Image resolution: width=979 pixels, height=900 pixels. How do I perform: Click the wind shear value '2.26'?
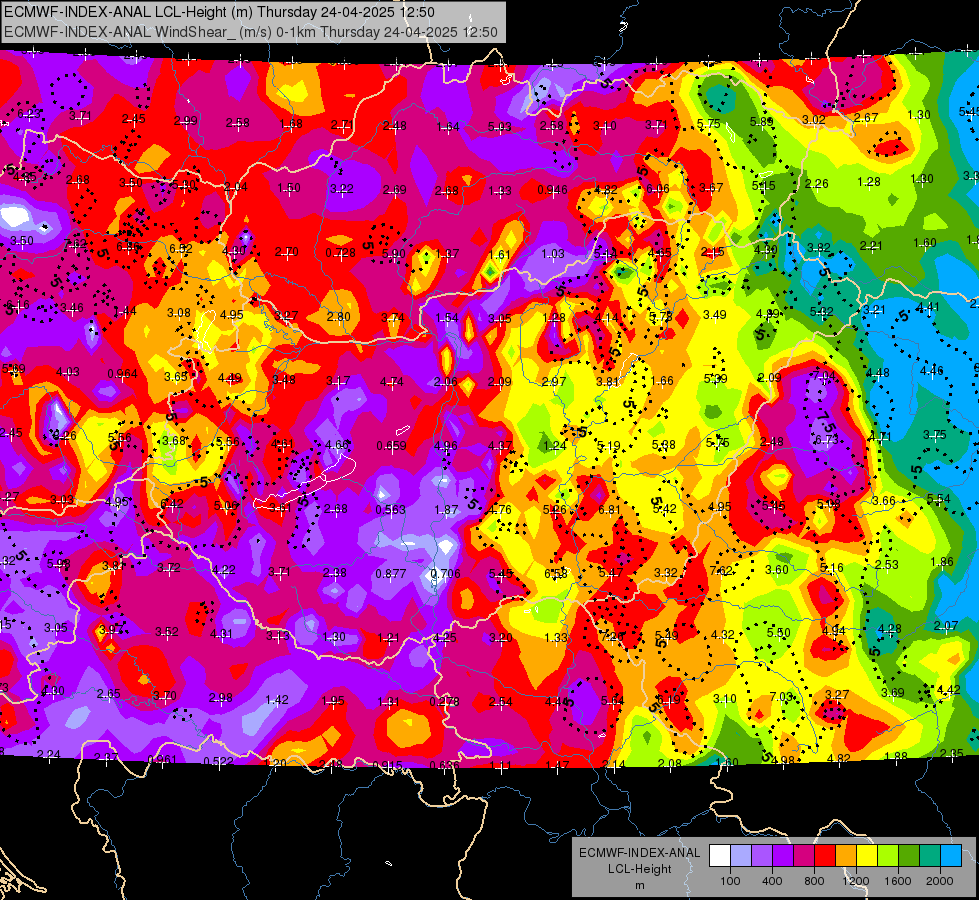click(817, 184)
